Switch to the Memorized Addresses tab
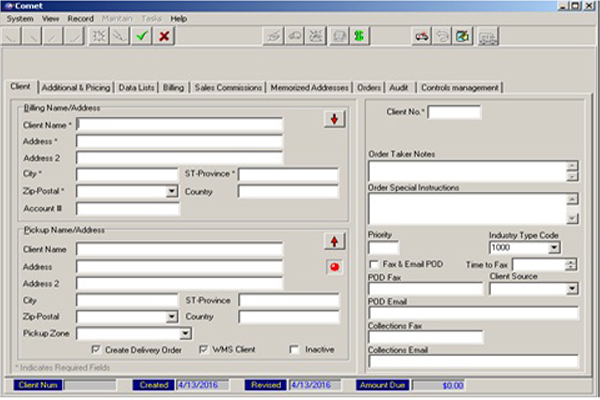The height and width of the screenshot is (400, 600). (309, 88)
